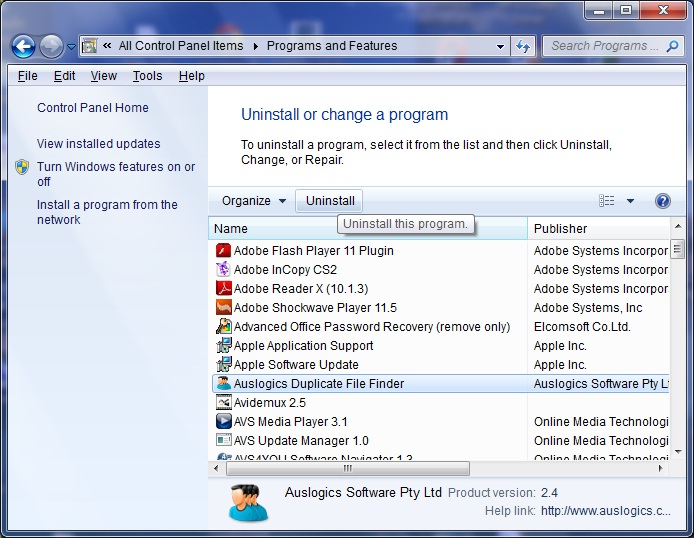Select AVS Media Player 3.1 entry
The image size is (694, 538).
point(290,422)
